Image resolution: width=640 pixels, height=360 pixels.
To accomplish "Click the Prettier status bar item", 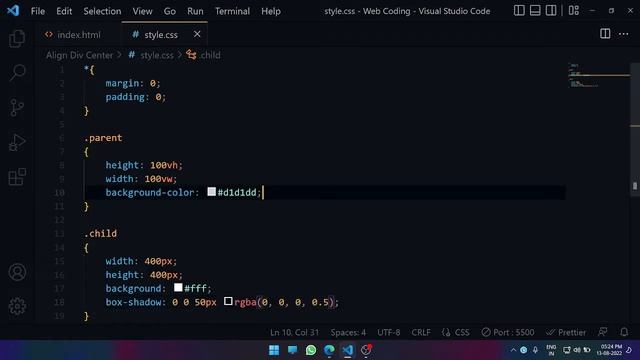I will (x=566, y=332).
